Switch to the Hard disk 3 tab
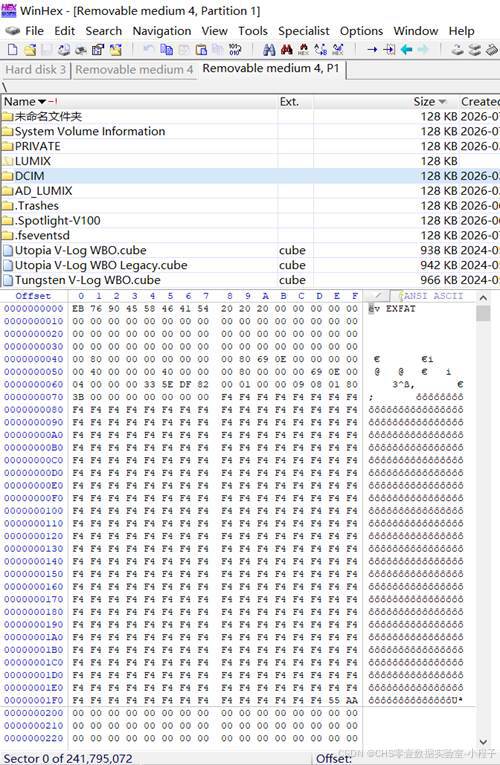The image size is (500, 765). point(36,70)
